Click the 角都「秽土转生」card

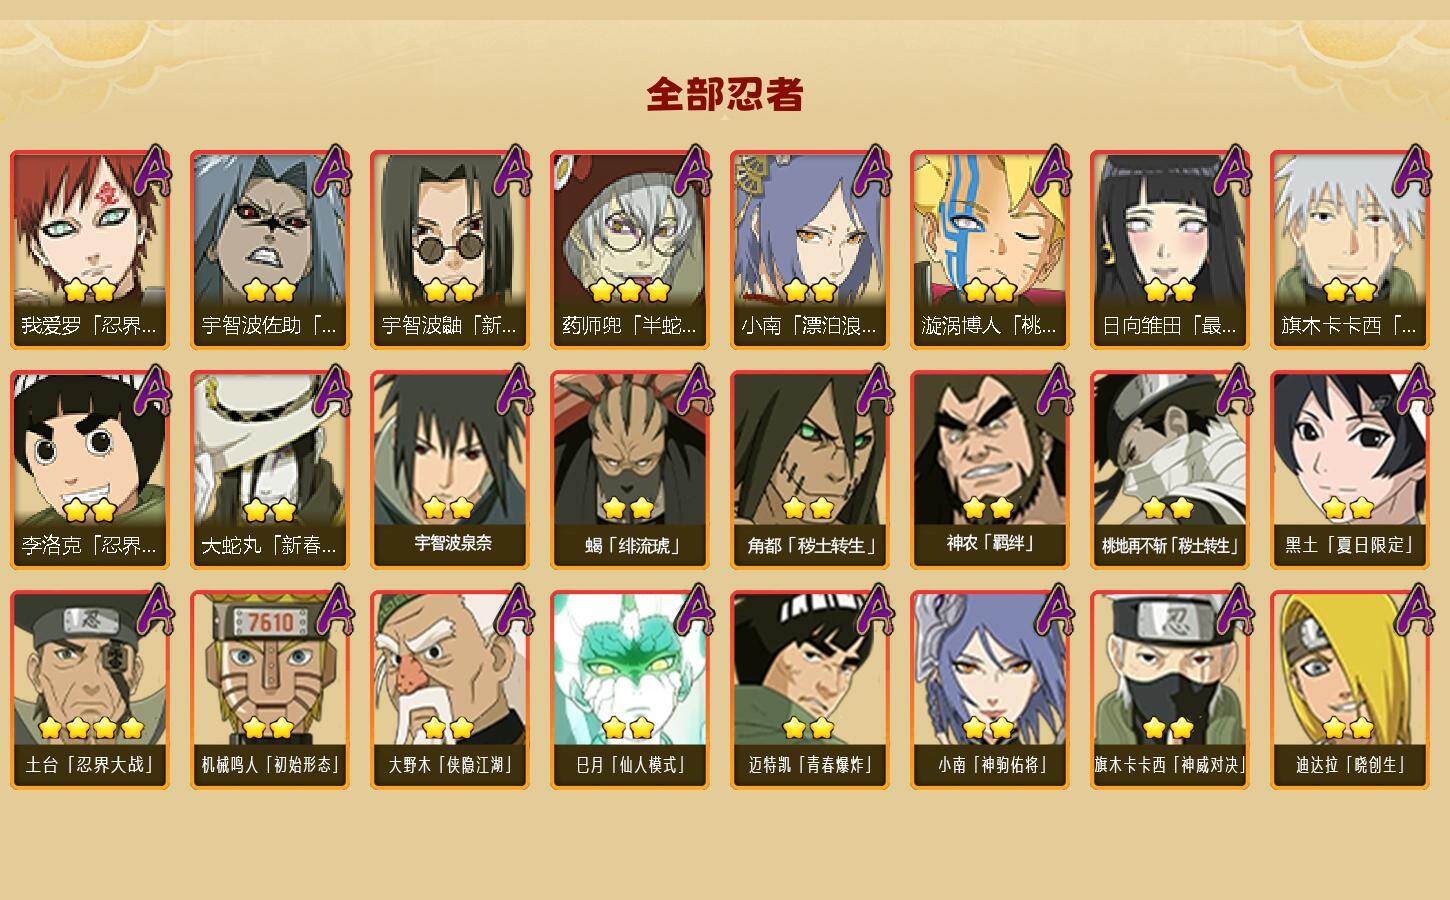click(810, 470)
